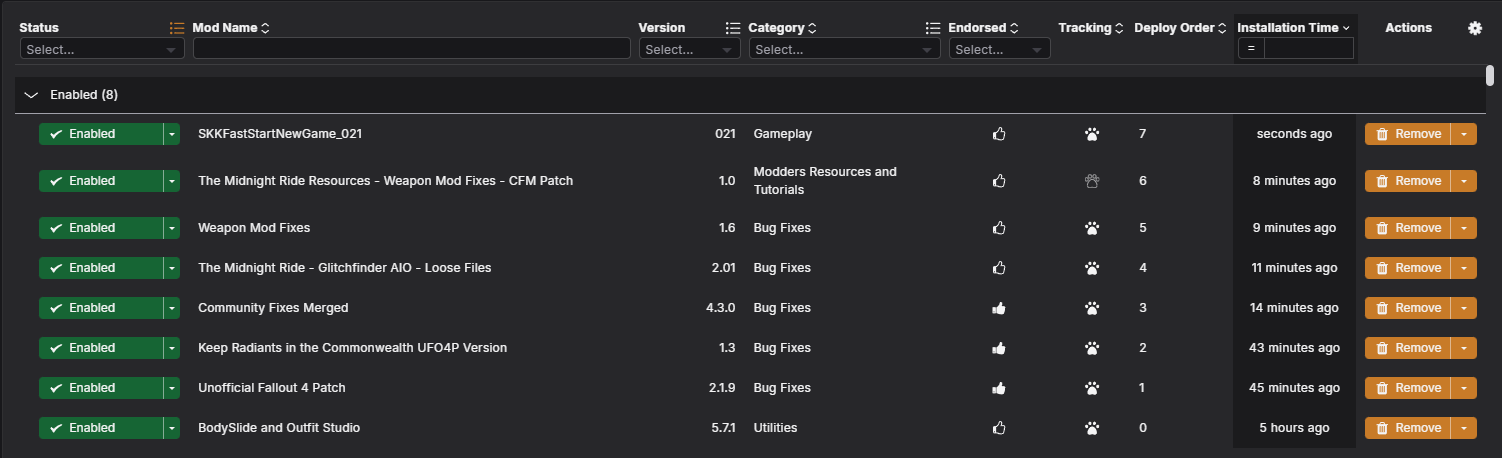
Task: Sort by Mod Name column header
Action: pos(230,28)
